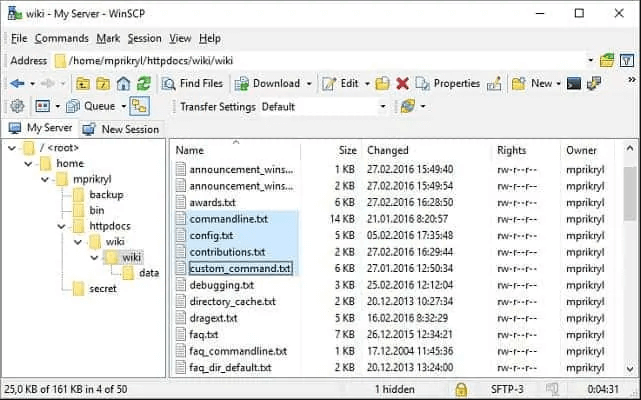Select the secret folder in tree
The height and width of the screenshot is (400, 641).
[103, 288]
